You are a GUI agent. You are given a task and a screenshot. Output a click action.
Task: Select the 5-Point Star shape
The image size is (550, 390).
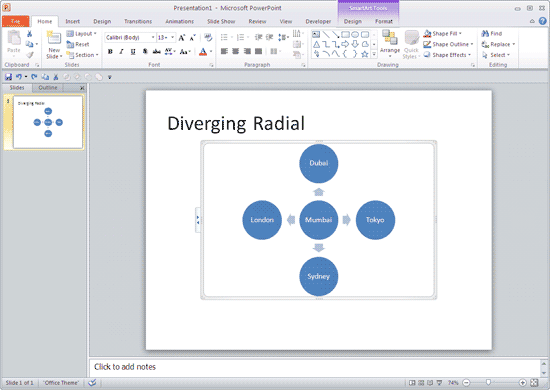(x=365, y=54)
